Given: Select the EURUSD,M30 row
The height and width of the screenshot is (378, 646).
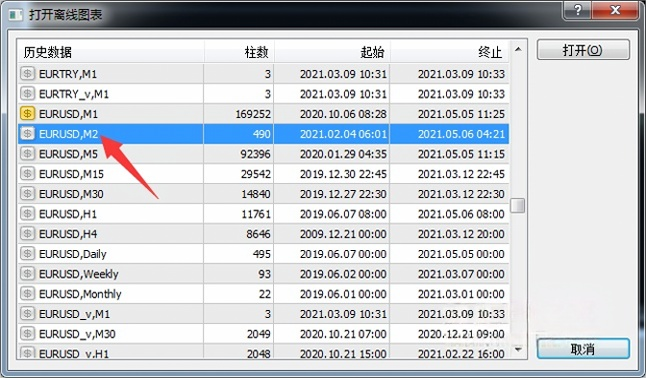Looking at the screenshot, I should click(264, 194).
